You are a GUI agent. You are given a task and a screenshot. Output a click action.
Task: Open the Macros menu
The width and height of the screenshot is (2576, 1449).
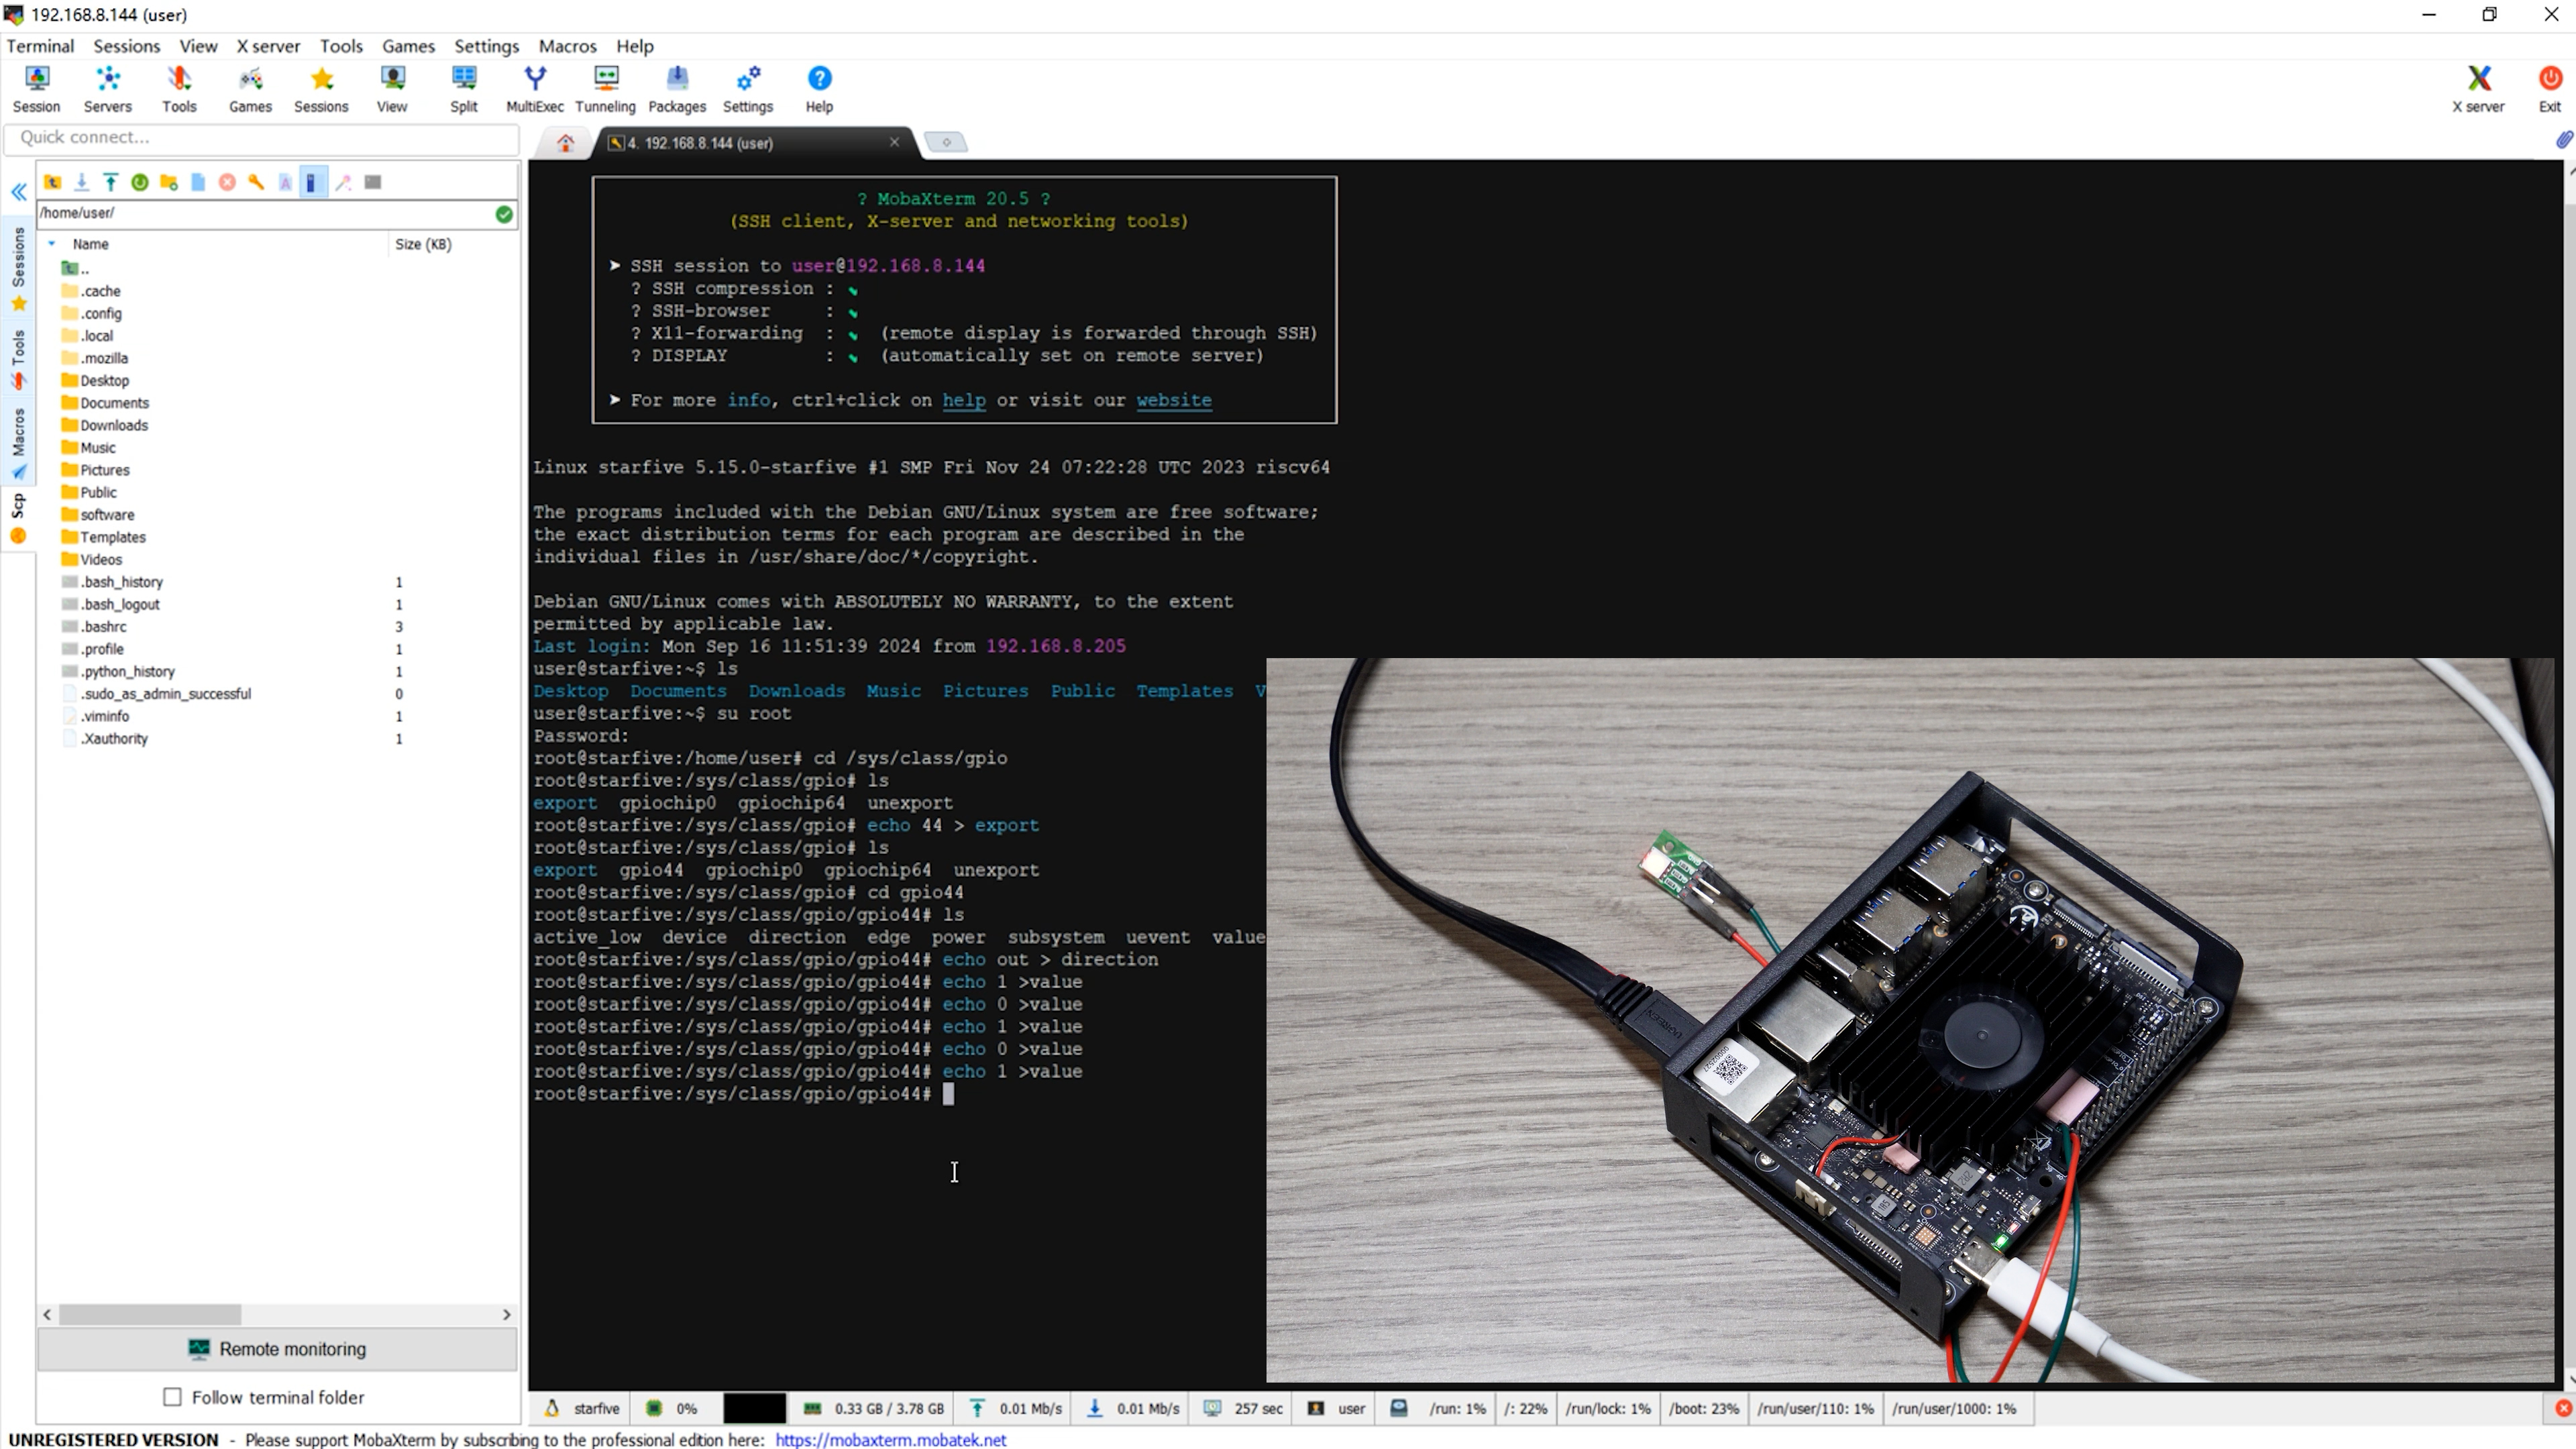tap(567, 46)
